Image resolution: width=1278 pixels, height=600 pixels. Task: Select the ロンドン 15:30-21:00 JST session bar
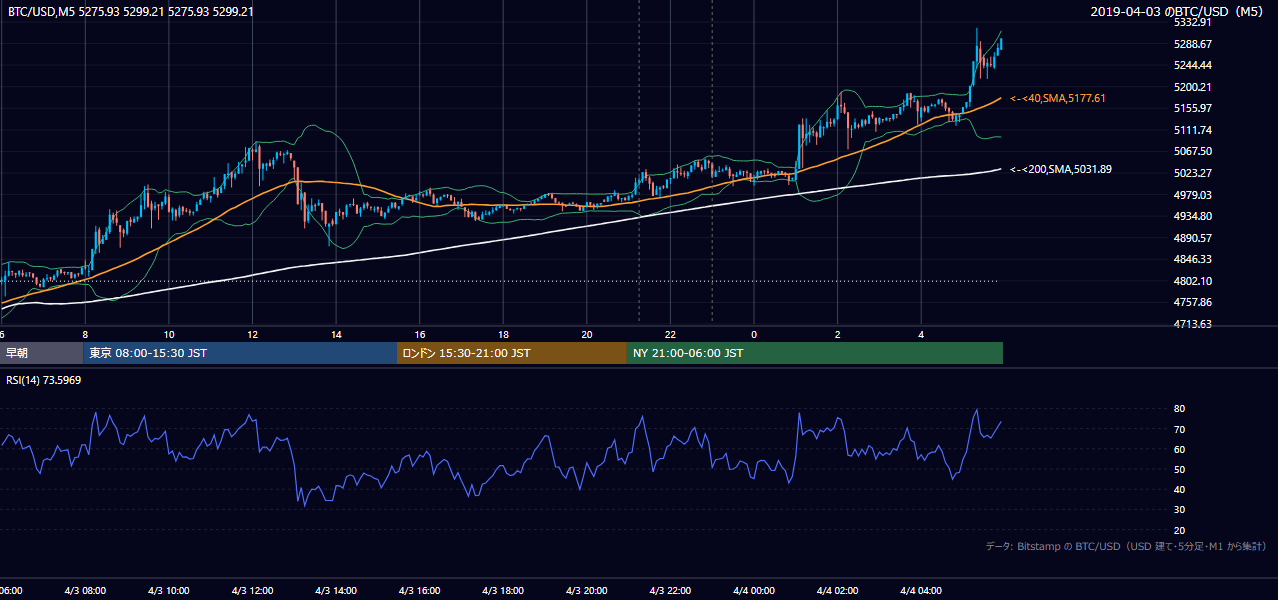point(512,353)
